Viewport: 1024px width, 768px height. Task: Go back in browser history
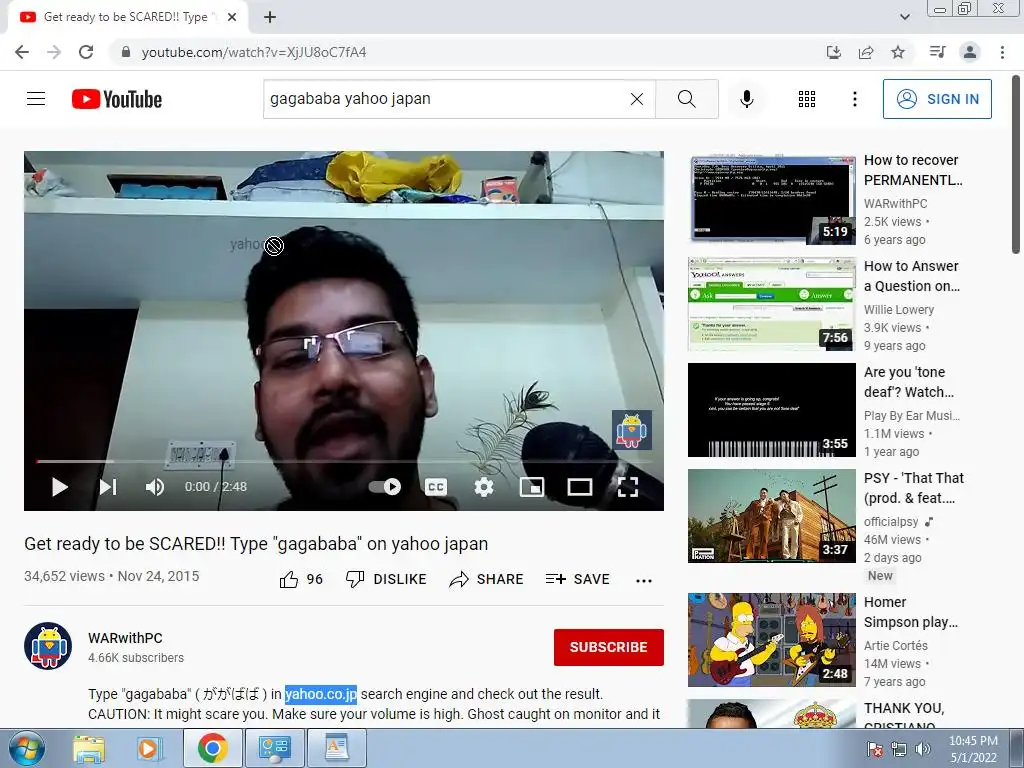pos(22,52)
